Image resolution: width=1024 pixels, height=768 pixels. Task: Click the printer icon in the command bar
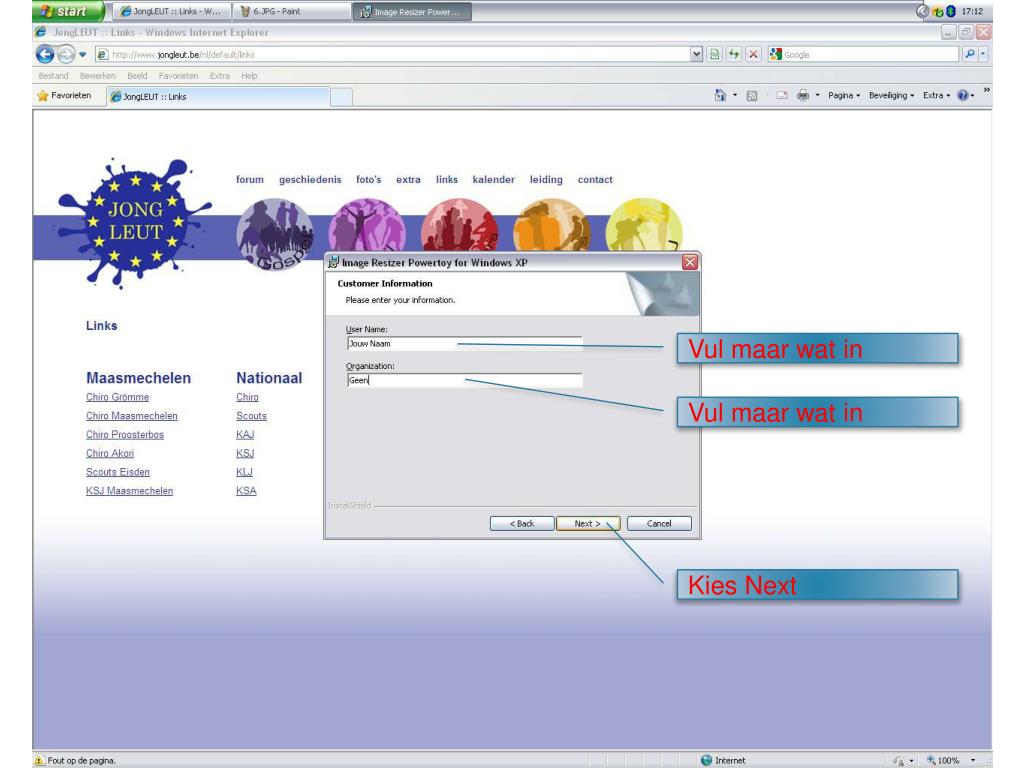click(x=803, y=95)
